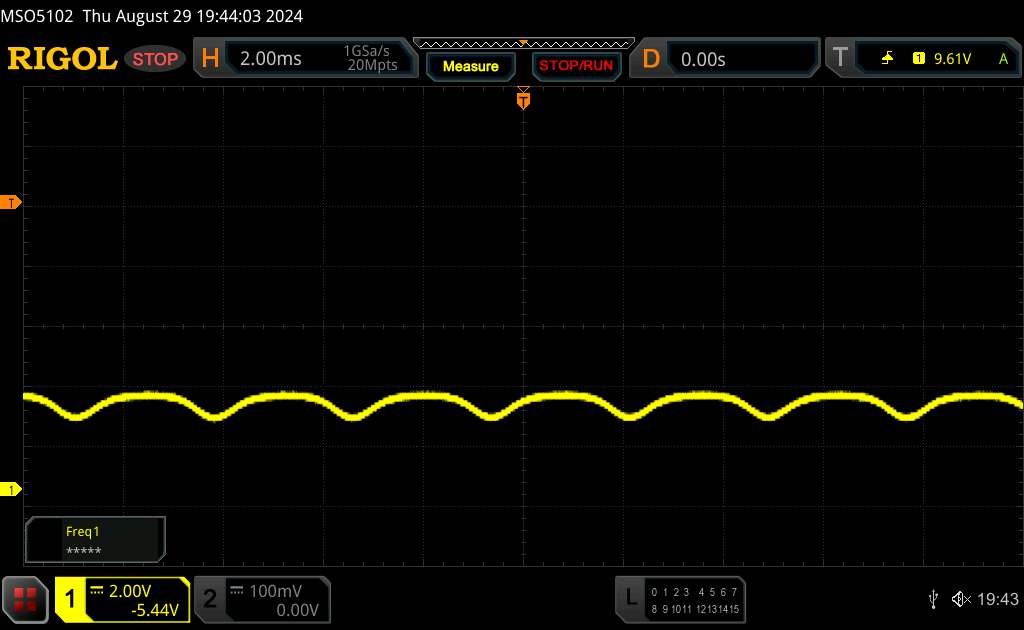This screenshot has width=1024, height=630.
Task: Select the orange D delay label
Action: pyautogui.click(x=651, y=59)
